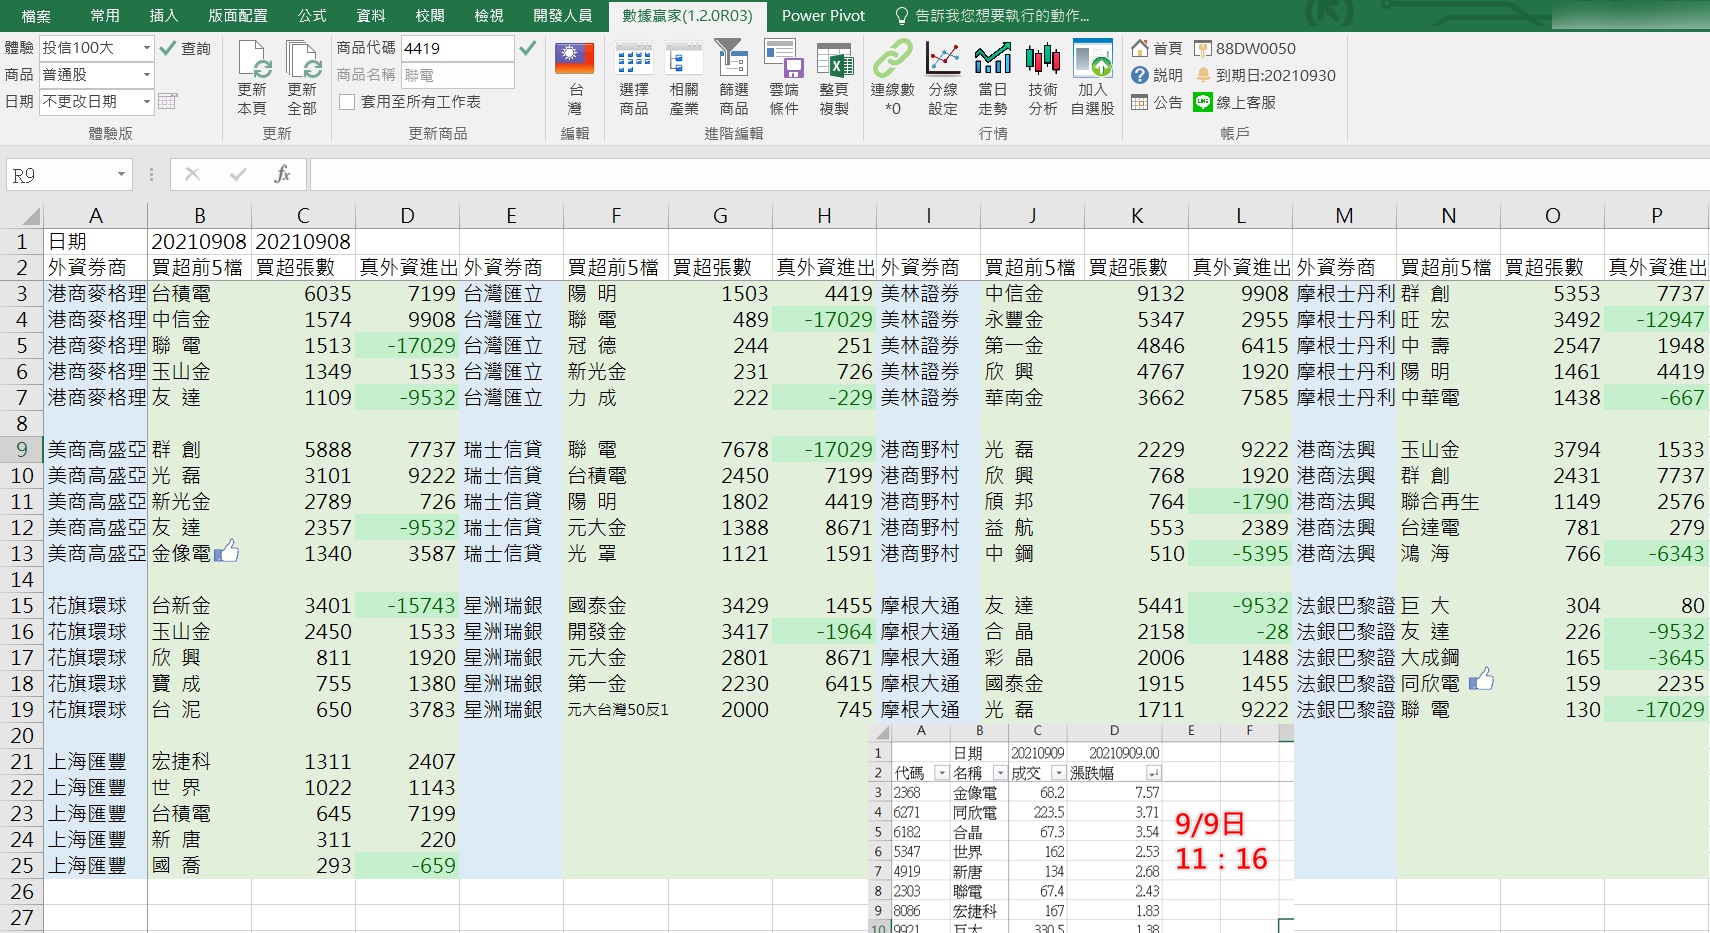This screenshot has width=1710, height=933.
Task: Click the 更新本頁 refresh page icon
Action: tap(254, 60)
